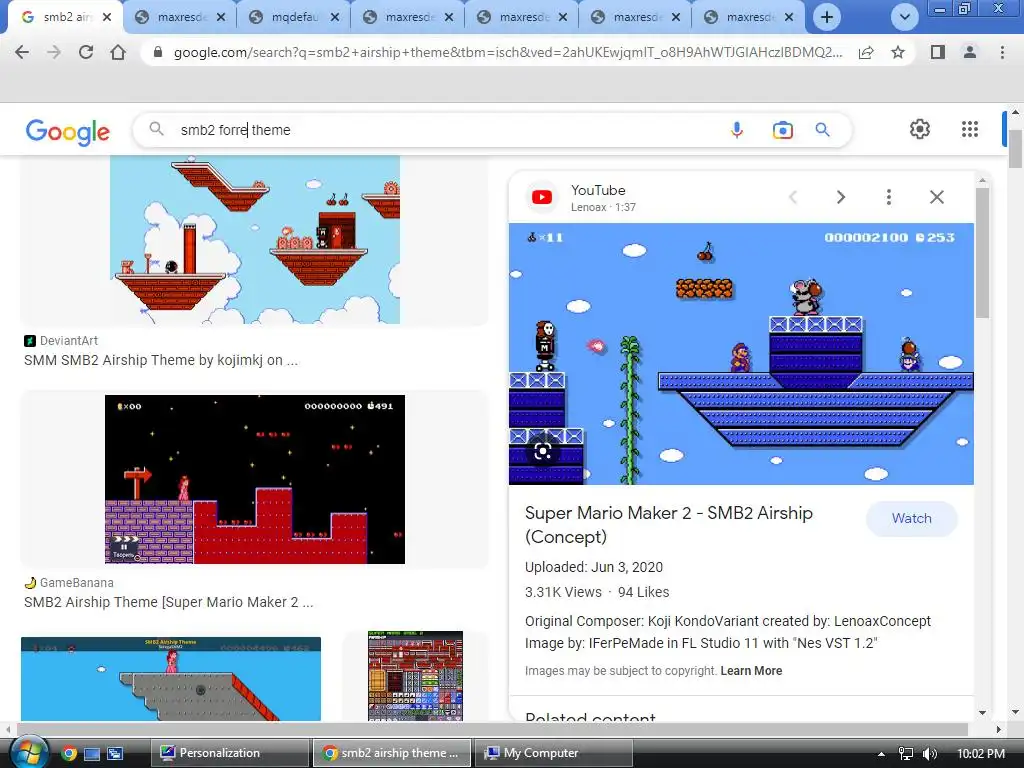
Task: Show the desktop from the quick launch bar
Action: click(92, 754)
